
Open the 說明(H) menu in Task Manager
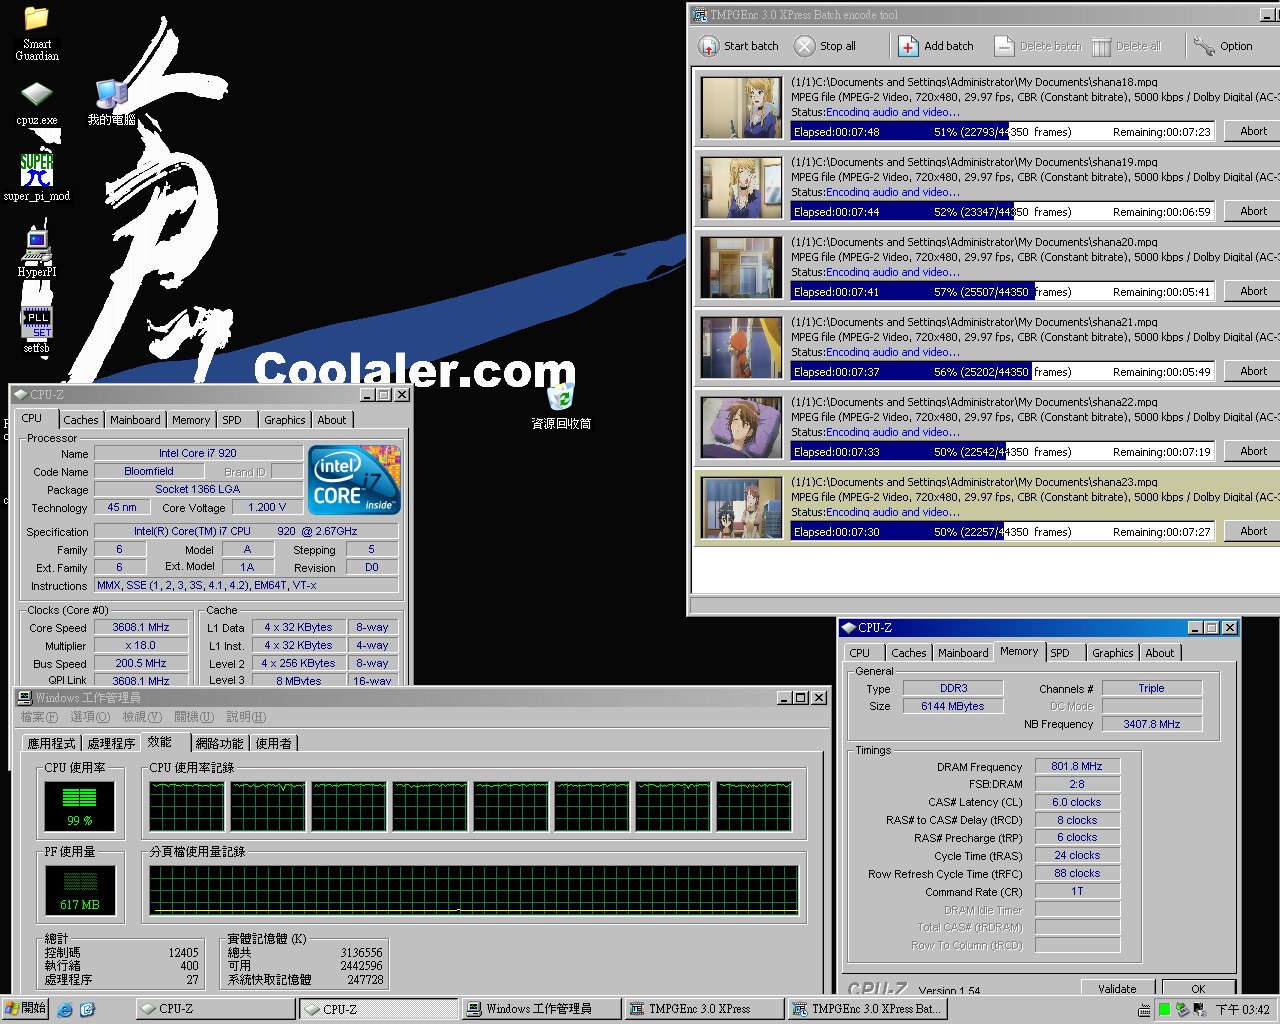pos(246,717)
